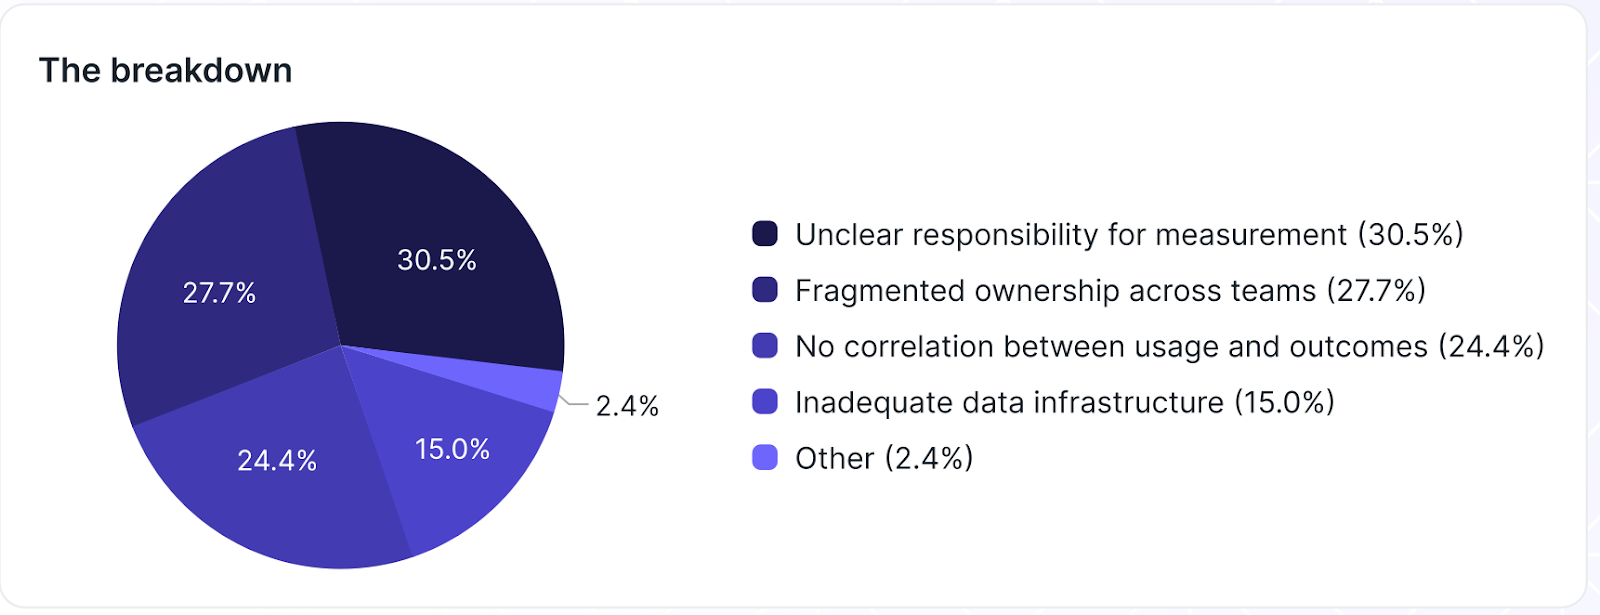Click the Fragmented ownership legend color swatch
This screenshot has height=615, width=1600.
(765, 290)
